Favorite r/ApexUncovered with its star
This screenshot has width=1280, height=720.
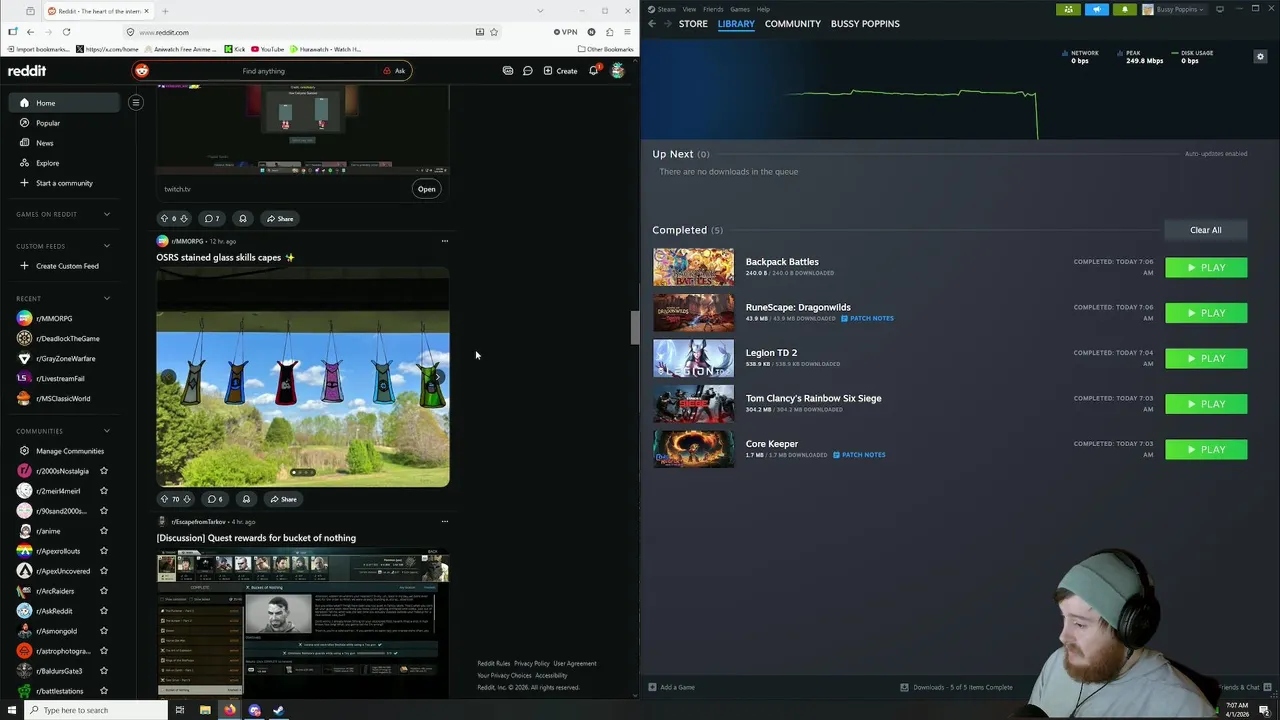(x=104, y=571)
